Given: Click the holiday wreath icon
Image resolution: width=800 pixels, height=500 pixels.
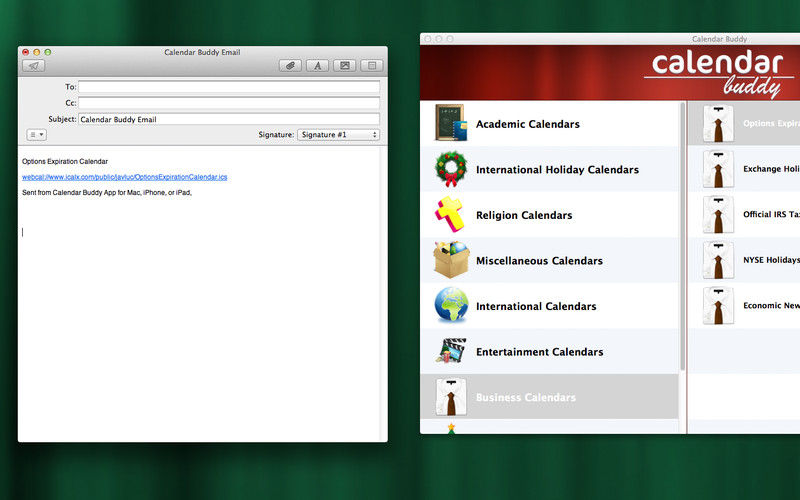Looking at the screenshot, I should 451,169.
